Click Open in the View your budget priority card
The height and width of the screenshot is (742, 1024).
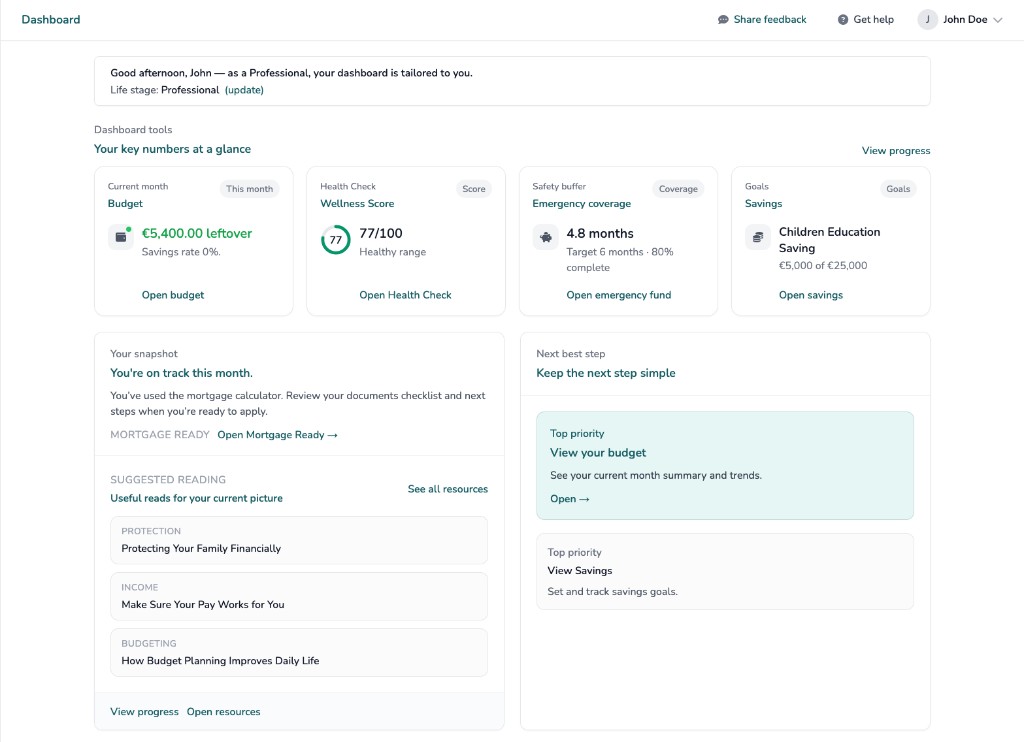pyautogui.click(x=570, y=499)
